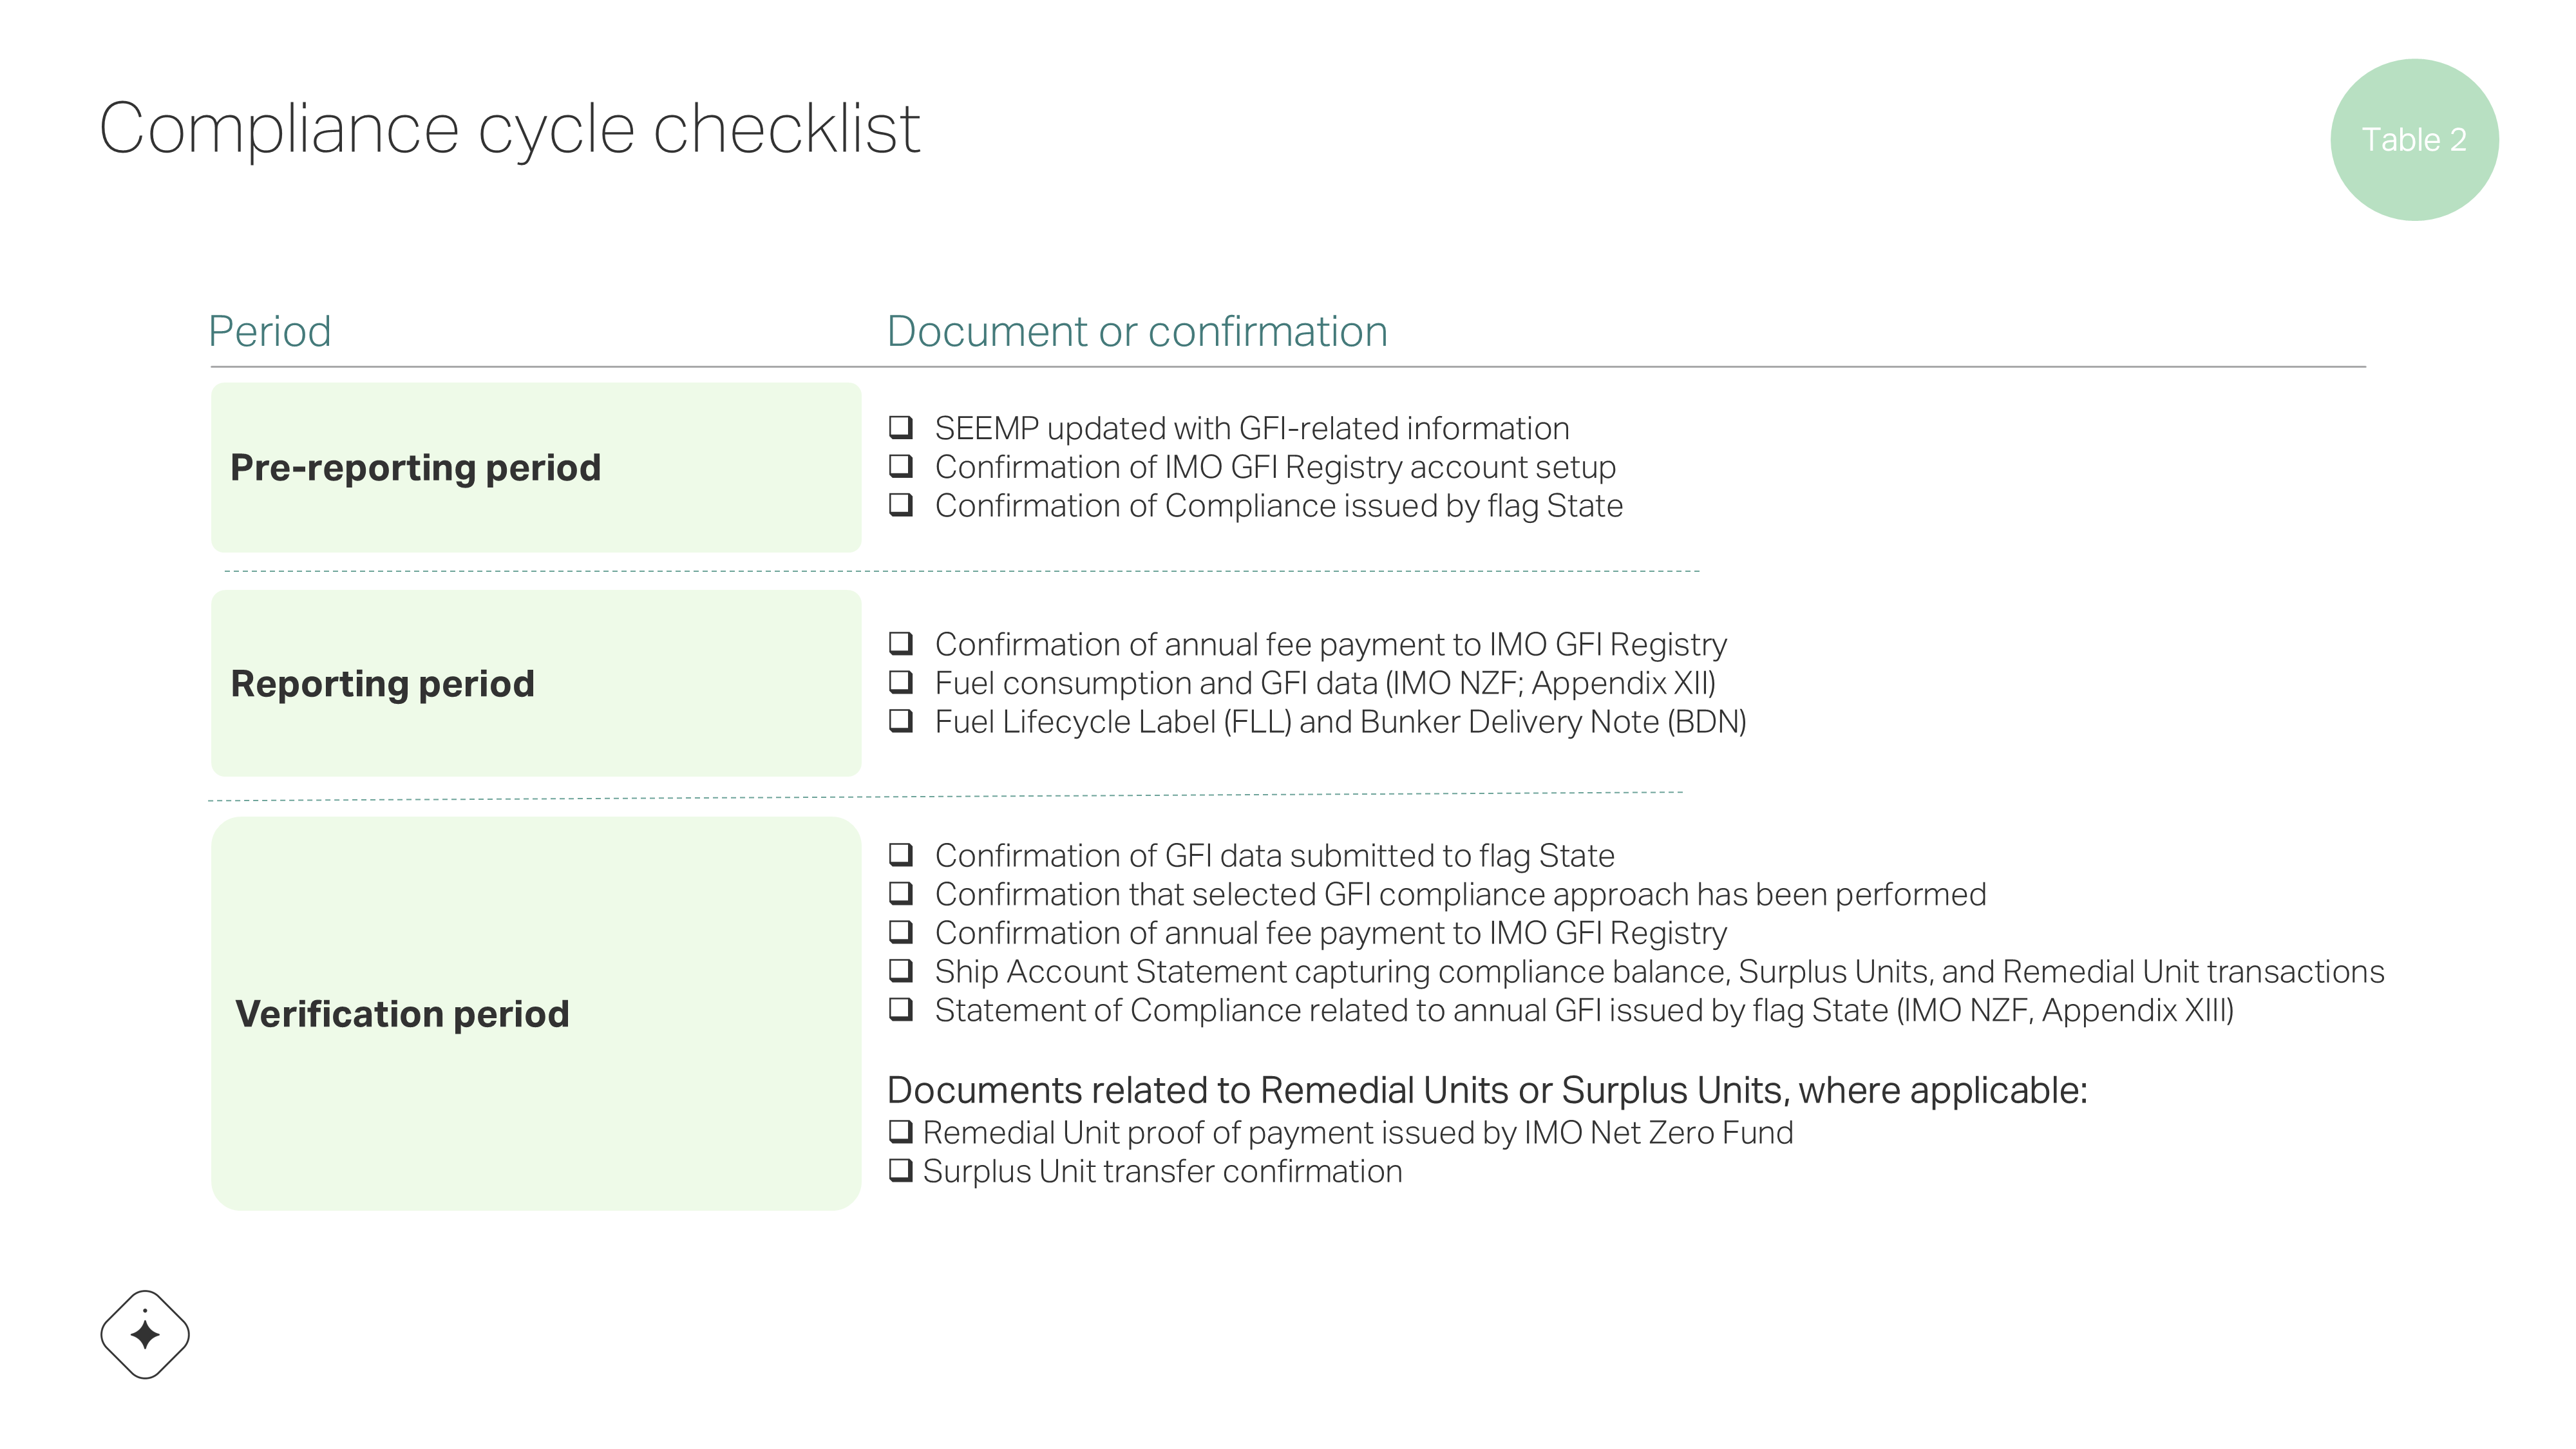Click the diamond star logo icon
The height and width of the screenshot is (1449, 2576).
(145, 1334)
